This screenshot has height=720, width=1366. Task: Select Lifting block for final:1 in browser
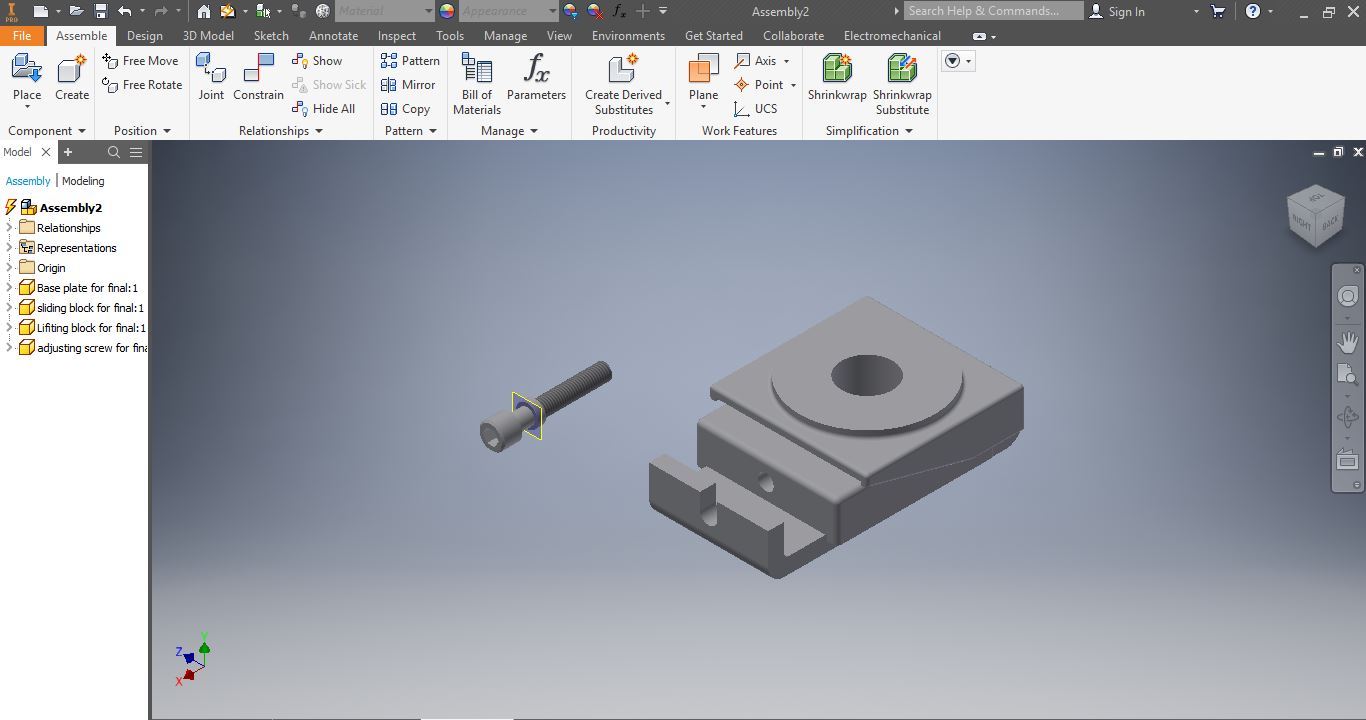coord(83,328)
